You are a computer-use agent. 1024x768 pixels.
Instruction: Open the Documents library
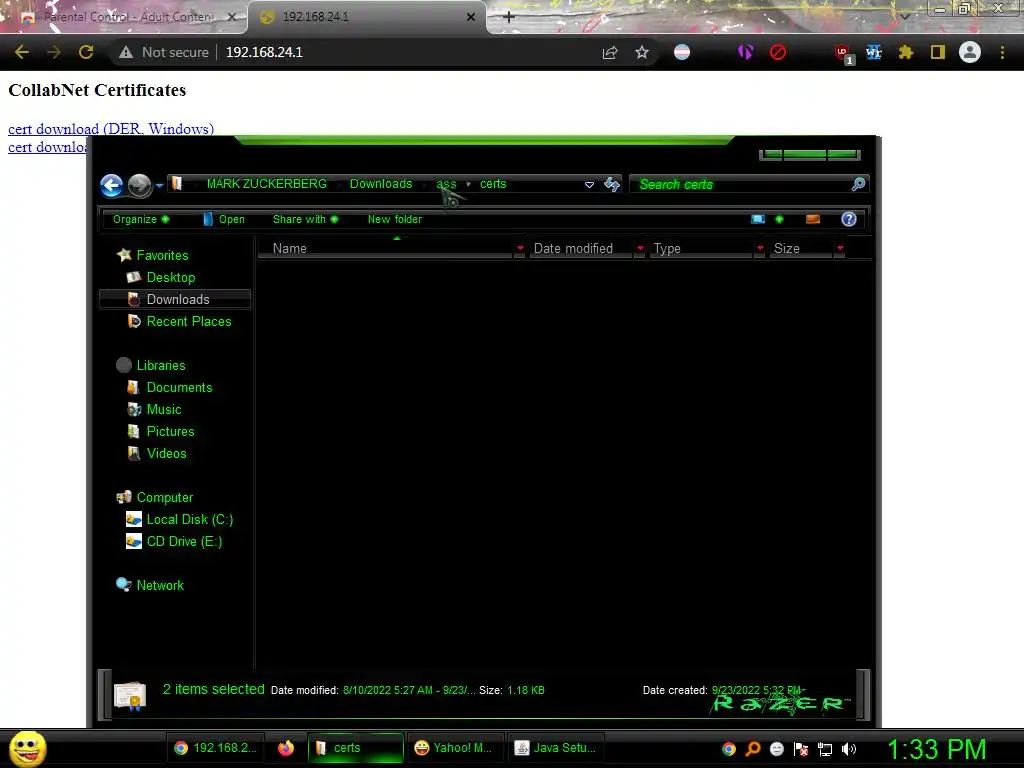coord(179,388)
